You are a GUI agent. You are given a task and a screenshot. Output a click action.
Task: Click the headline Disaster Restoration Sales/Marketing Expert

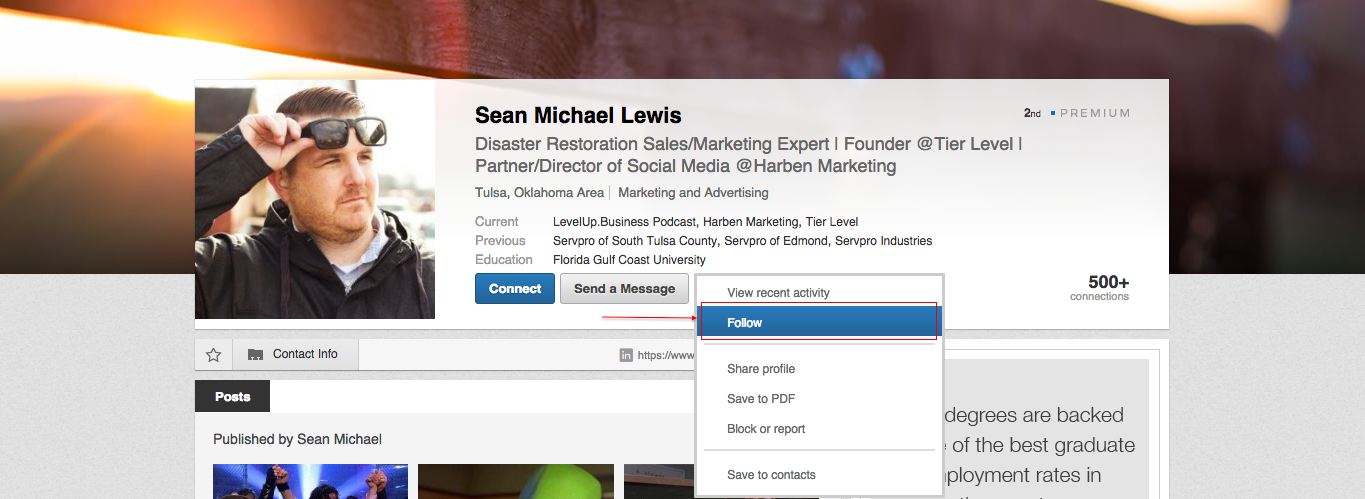[748, 155]
